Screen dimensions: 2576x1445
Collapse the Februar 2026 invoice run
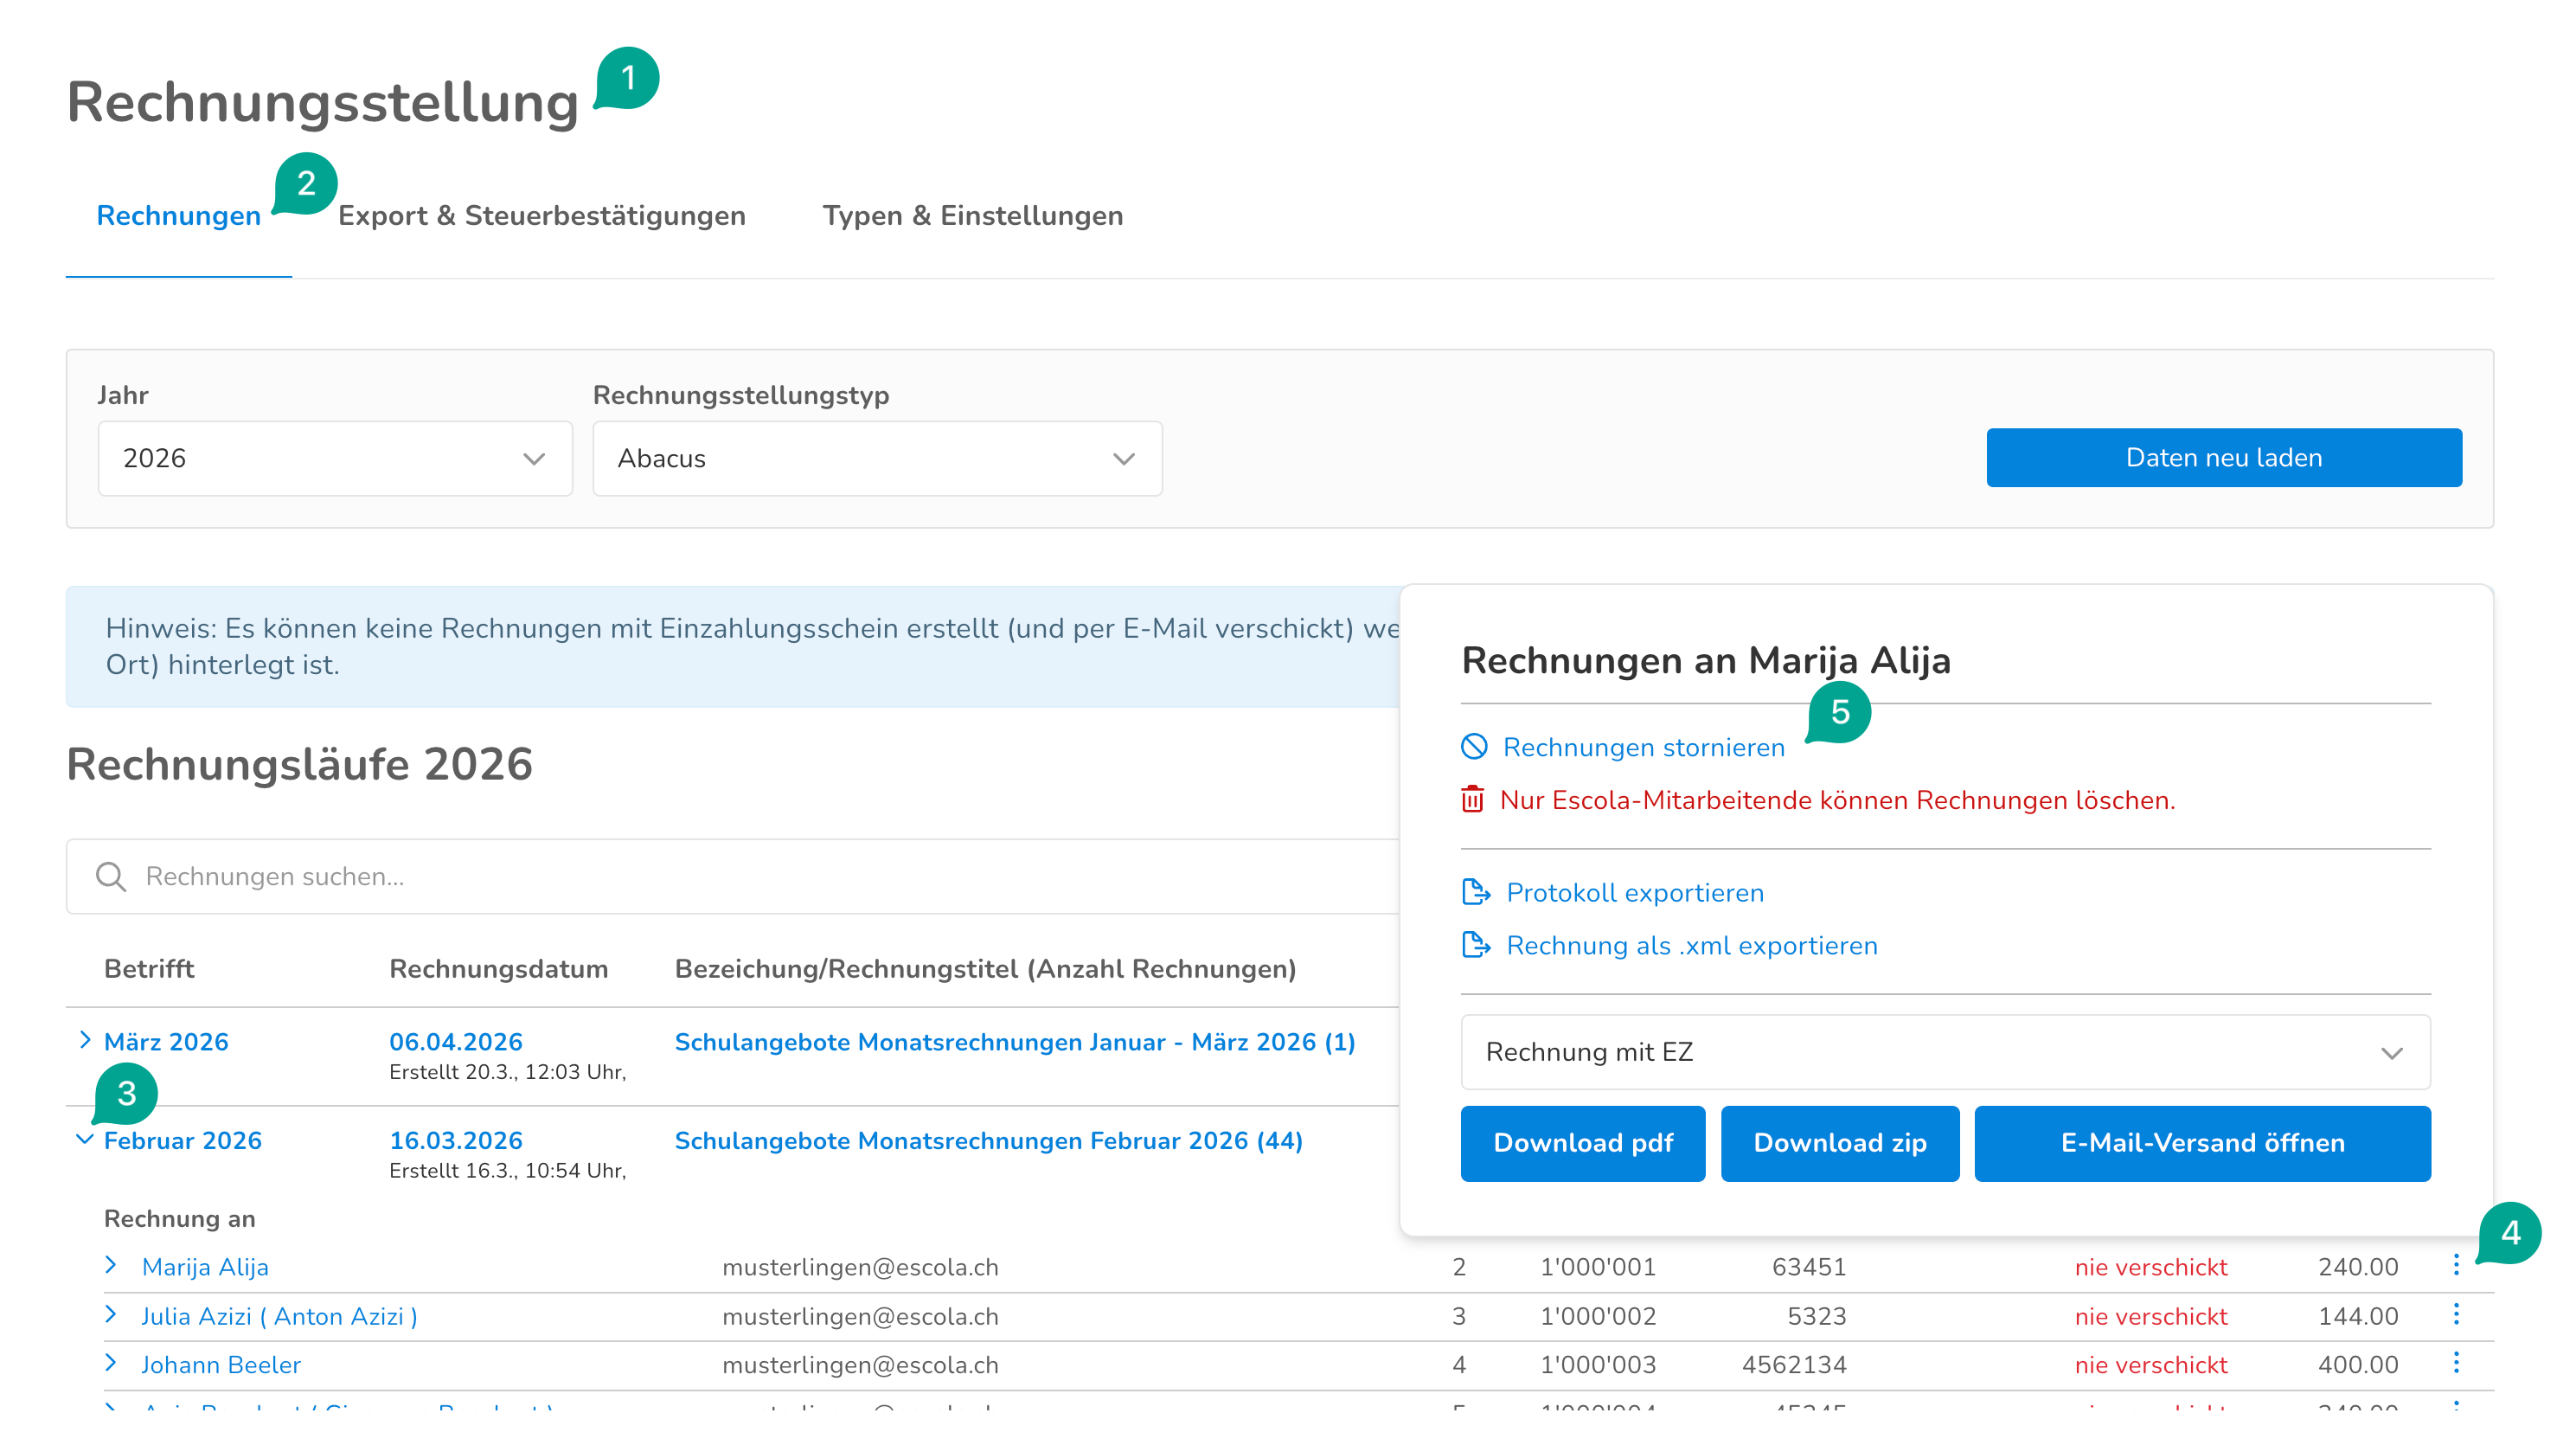(85, 1139)
